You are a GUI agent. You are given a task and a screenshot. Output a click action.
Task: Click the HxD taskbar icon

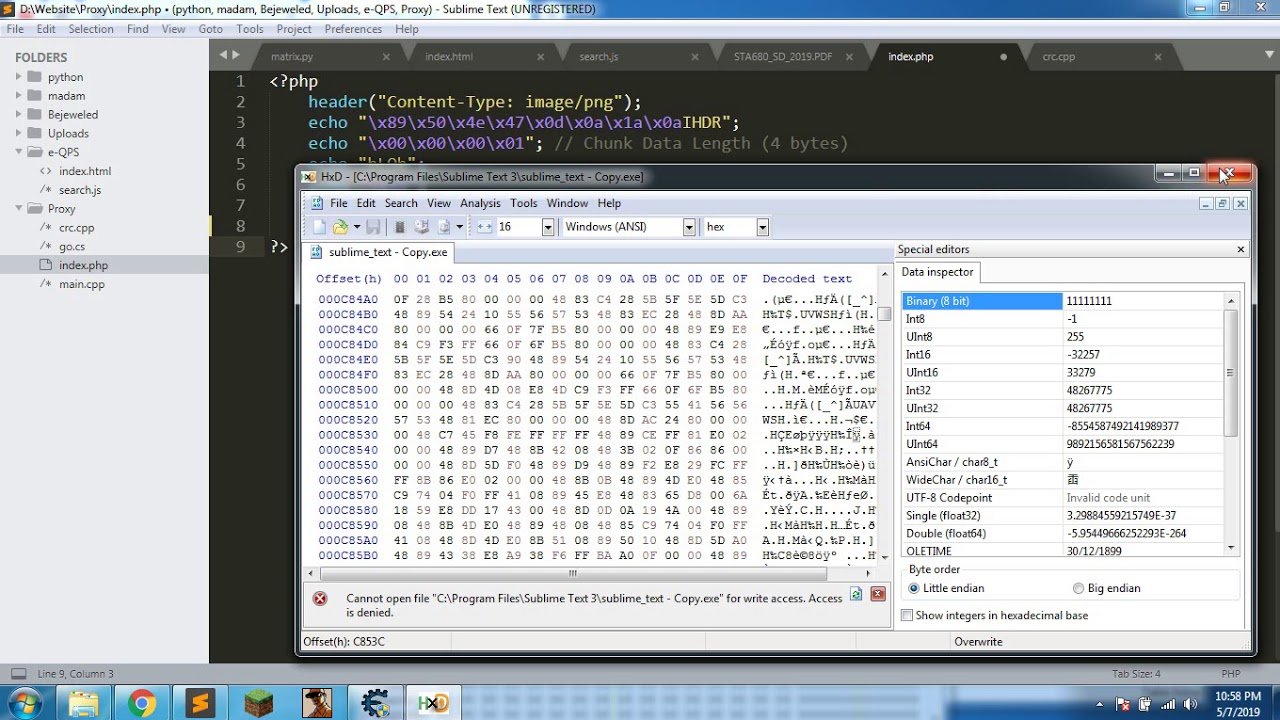(433, 703)
